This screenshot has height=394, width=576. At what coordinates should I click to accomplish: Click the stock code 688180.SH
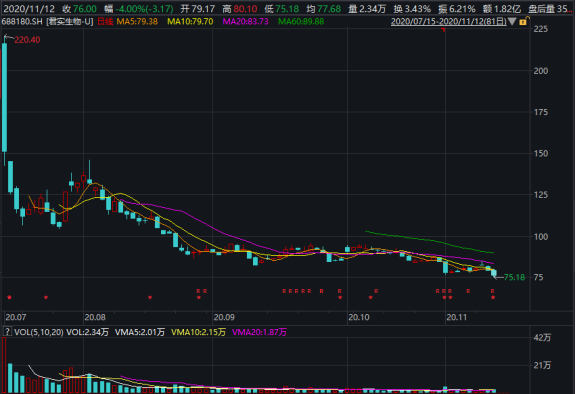pyautogui.click(x=22, y=22)
